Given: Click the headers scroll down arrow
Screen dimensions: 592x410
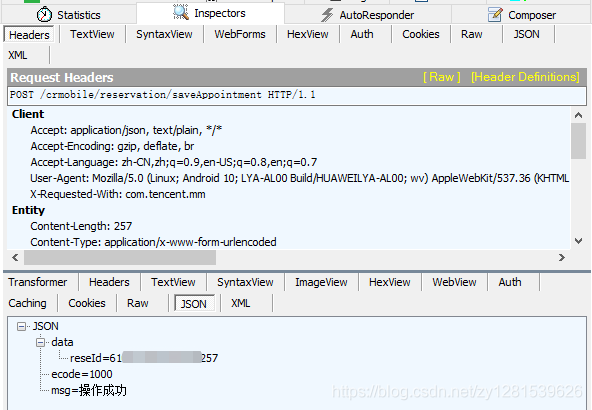Looking at the screenshot, I should [578, 241].
